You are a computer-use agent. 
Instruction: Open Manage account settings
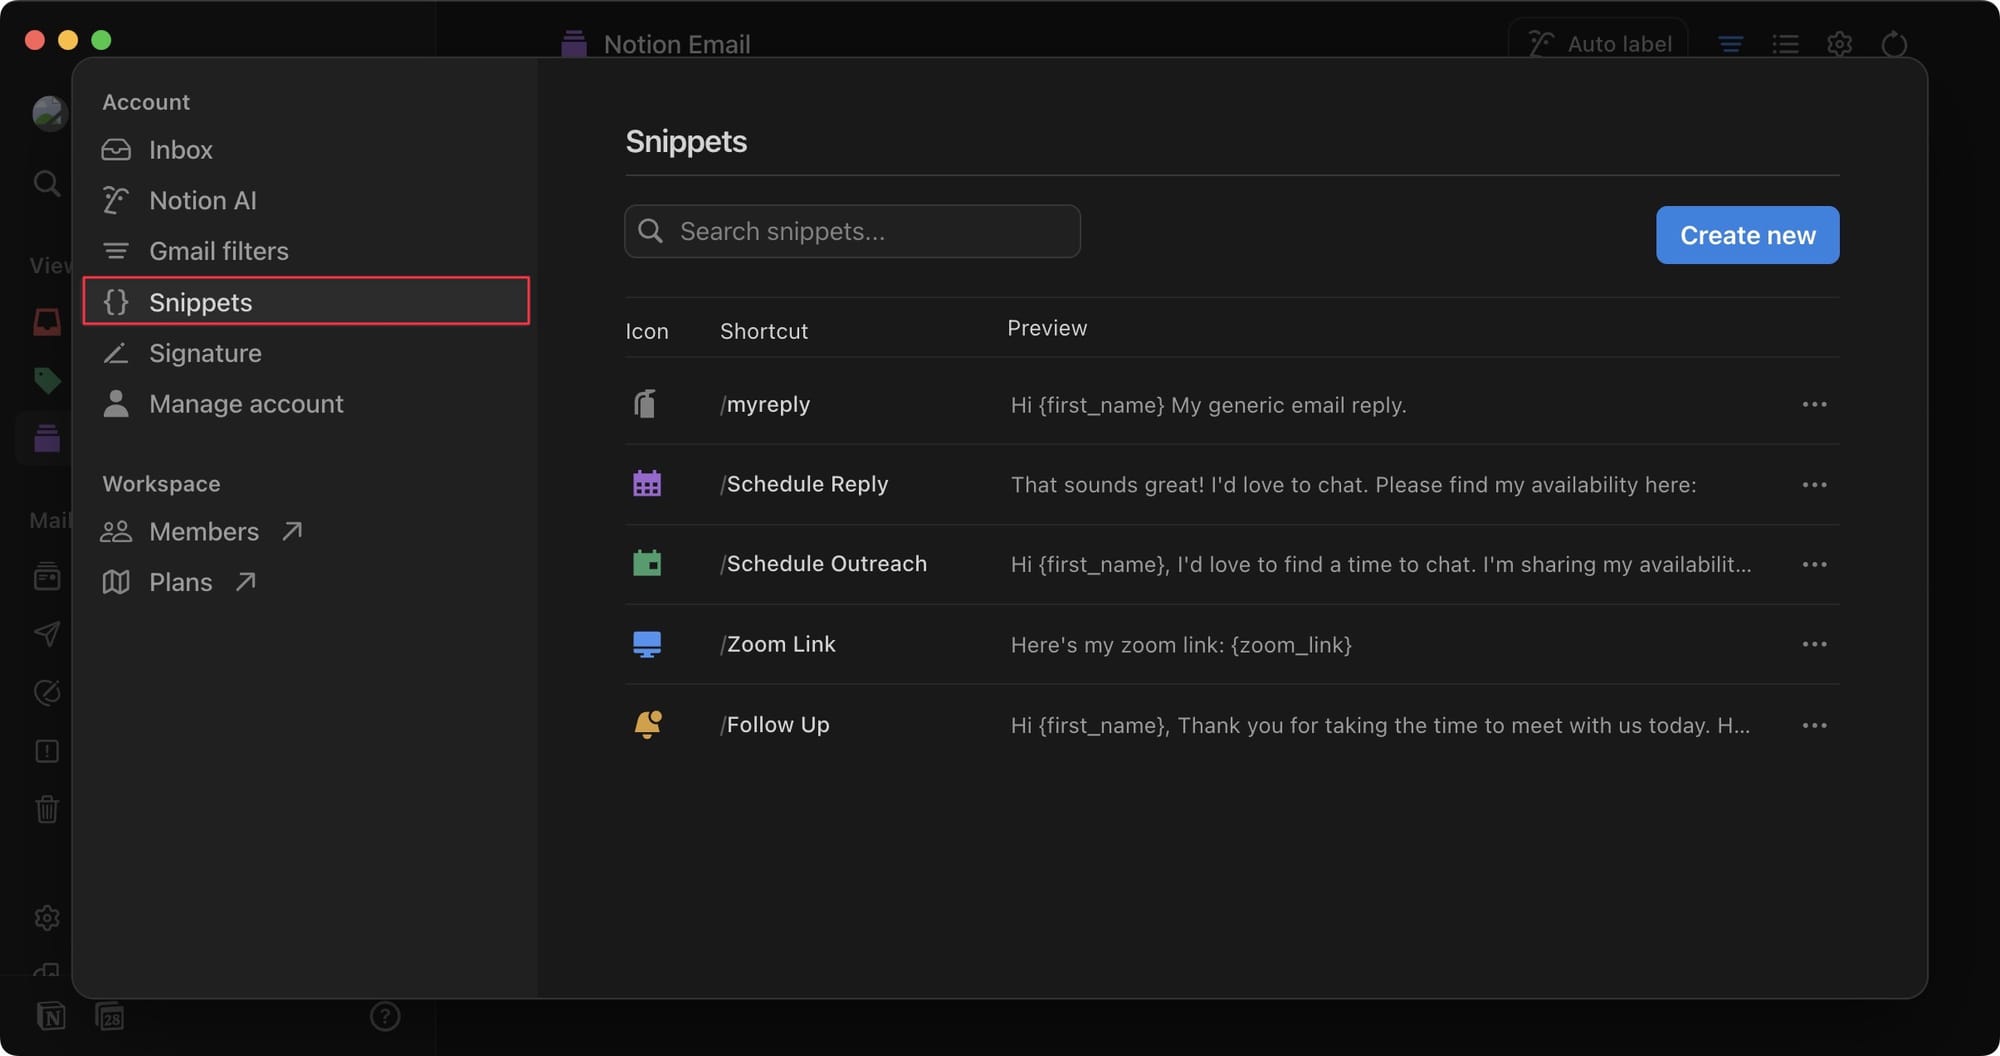(306, 404)
